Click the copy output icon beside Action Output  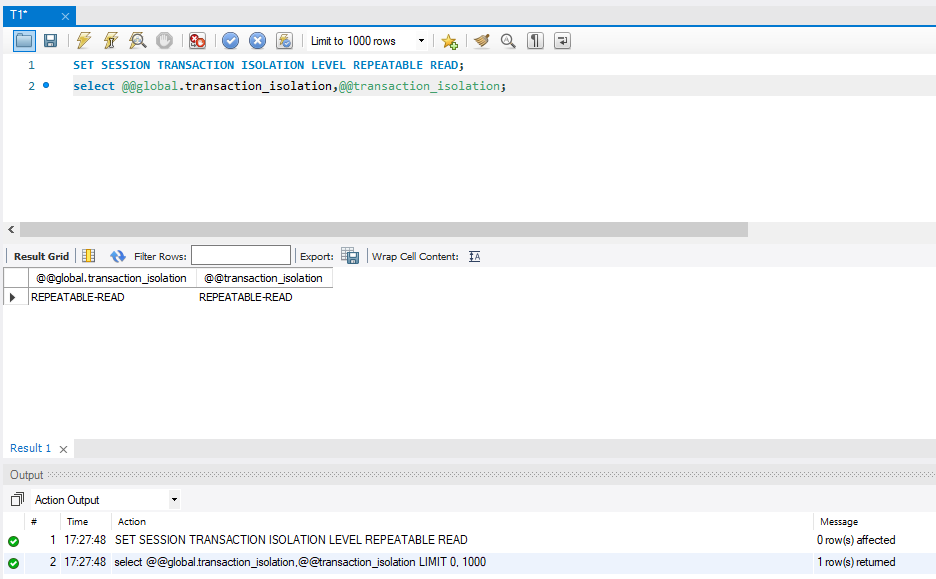pyautogui.click(x=17, y=499)
